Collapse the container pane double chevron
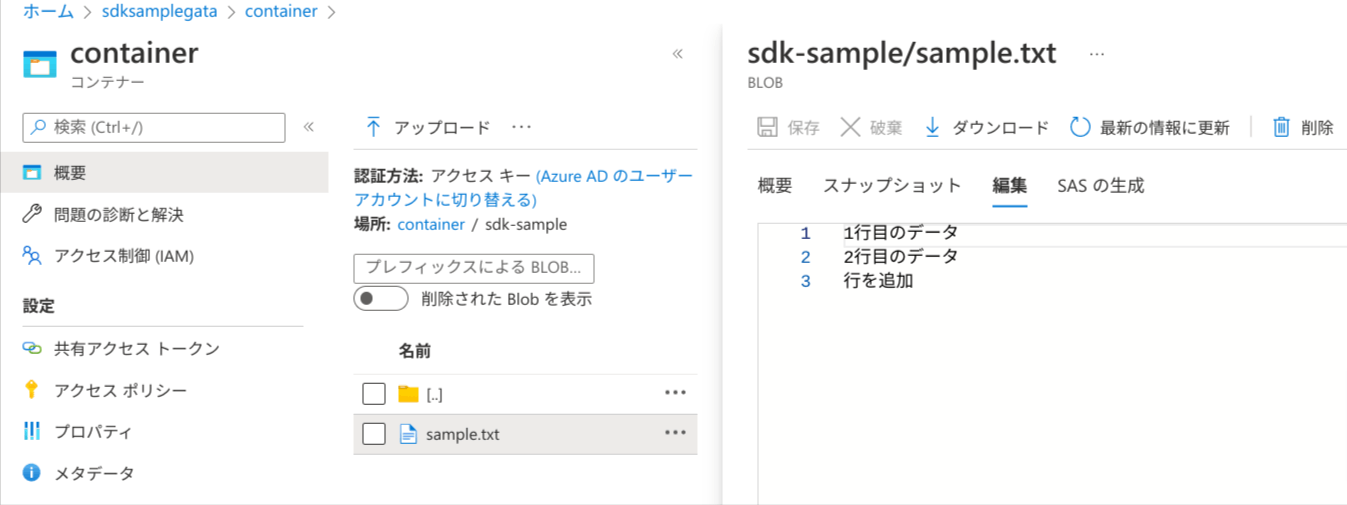This screenshot has height=505, width=1347. click(677, 54)
